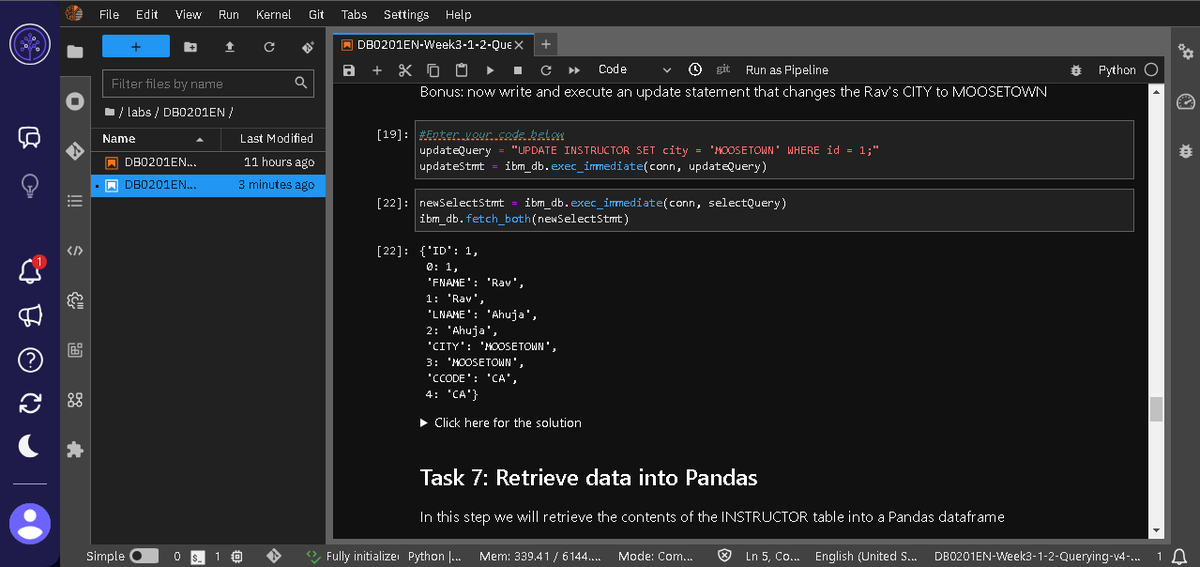The image size is (1200, 567).
Task: Close the DB0201EN-Week3 notebook tab
Action: (519, 45)
